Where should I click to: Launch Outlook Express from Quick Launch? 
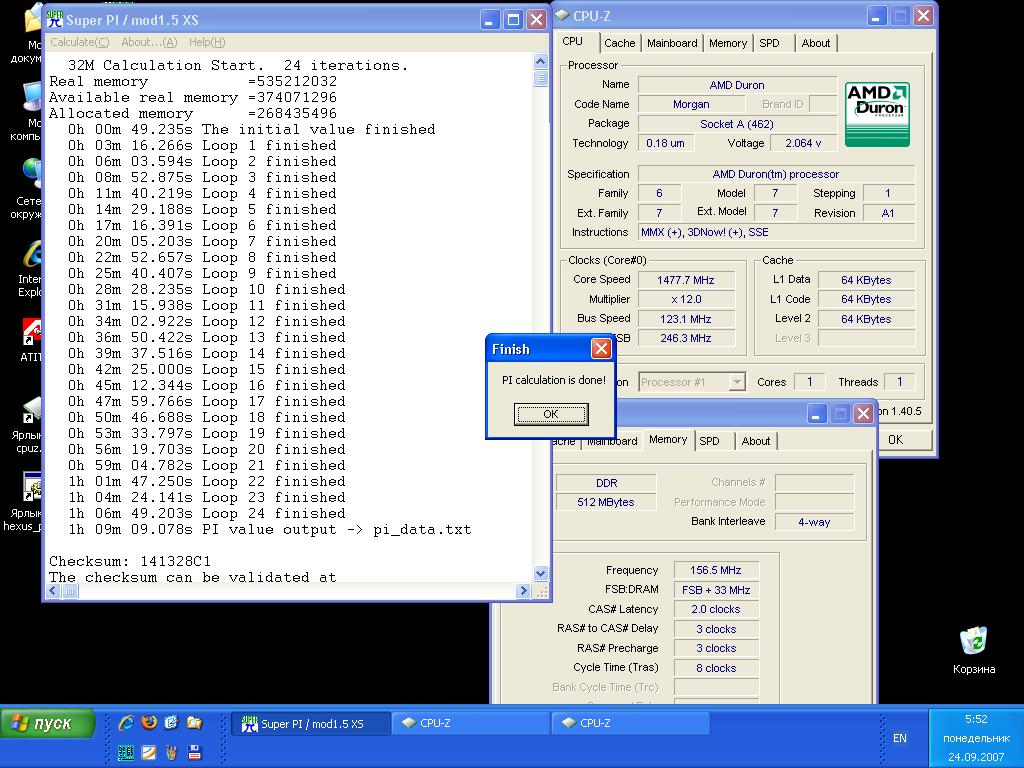pyautogui.click(x=171, y=722)
